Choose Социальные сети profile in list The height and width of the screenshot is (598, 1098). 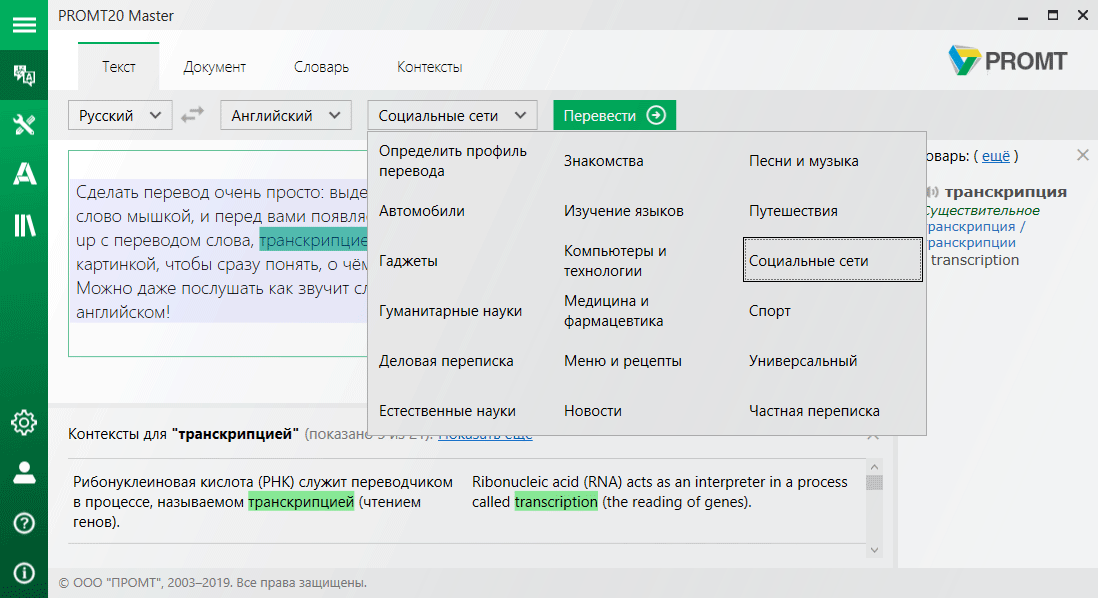coord(833,260)
